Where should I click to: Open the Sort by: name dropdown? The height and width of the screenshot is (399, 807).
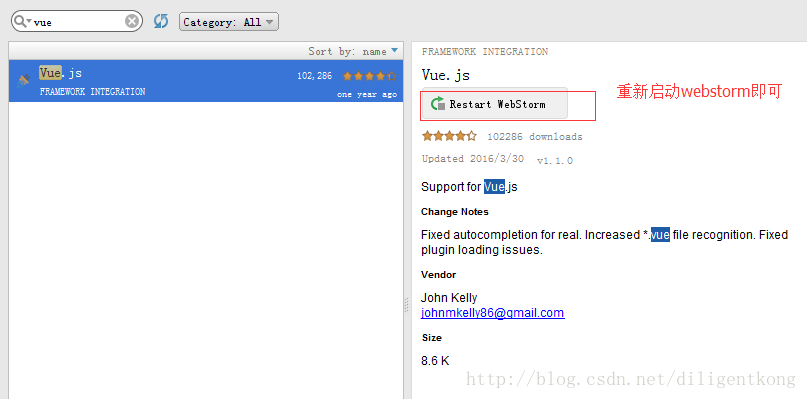(x=353, y=51)
